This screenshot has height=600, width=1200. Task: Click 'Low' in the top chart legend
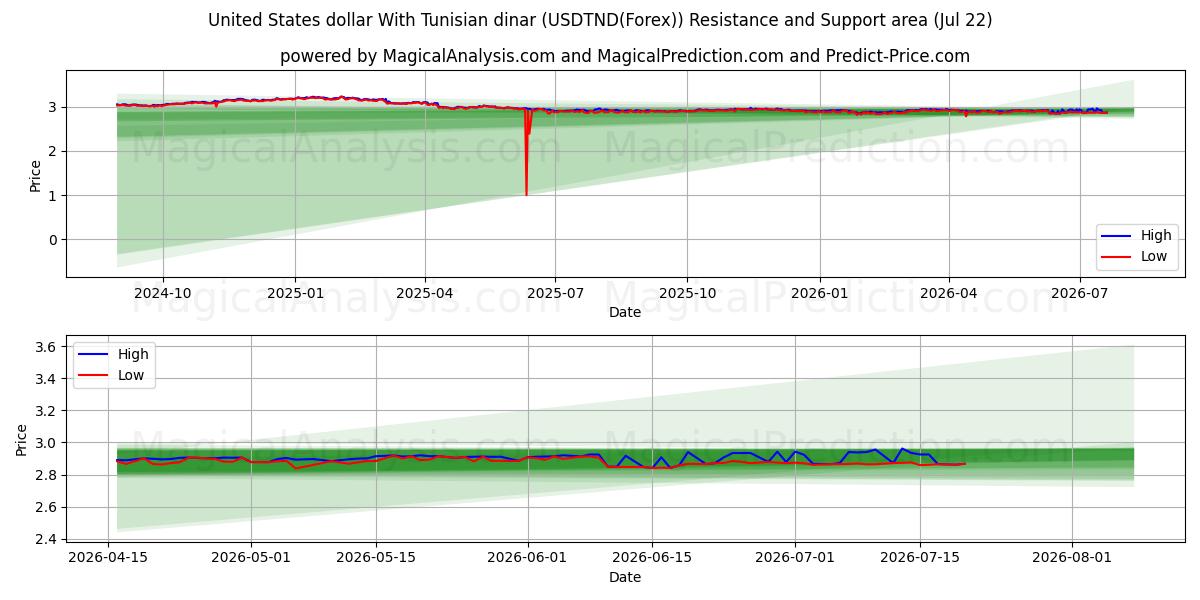[1154, 257]
